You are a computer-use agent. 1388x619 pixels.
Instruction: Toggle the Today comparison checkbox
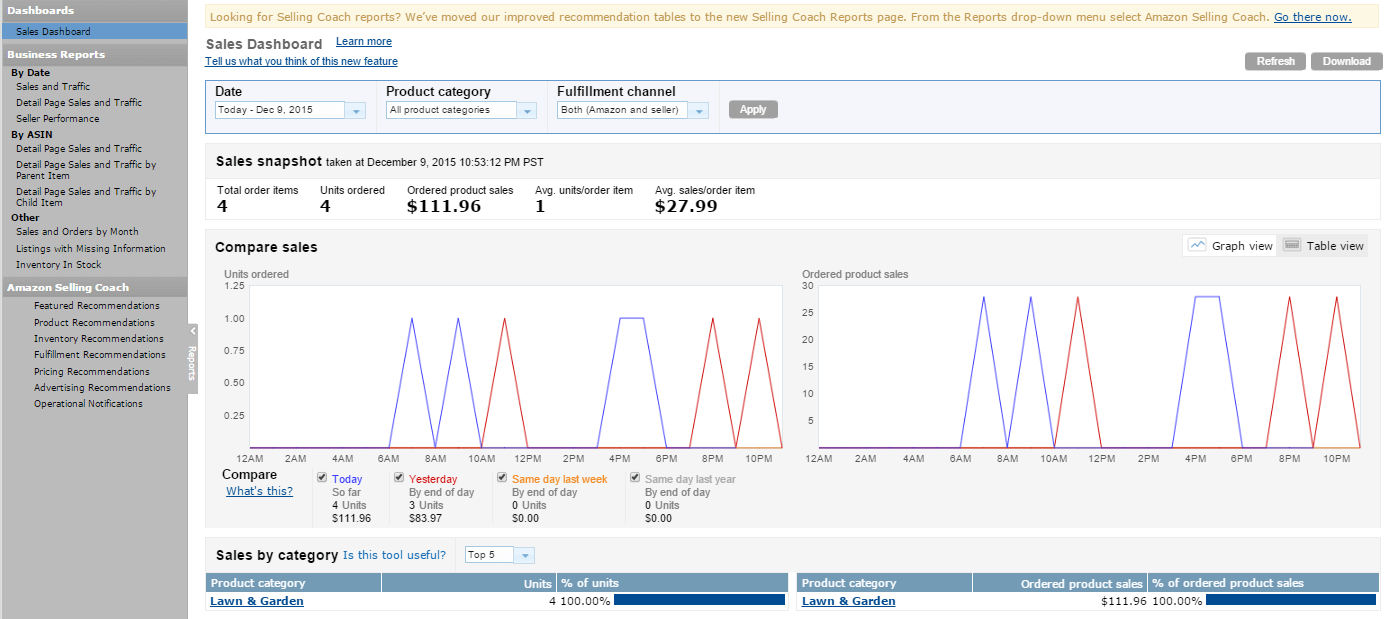click(322, 478)
